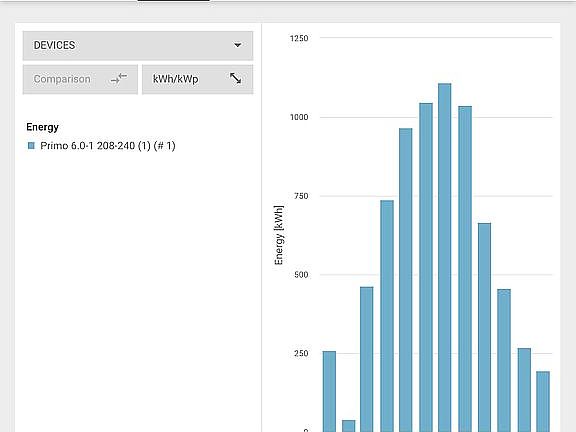This screenshot has height=432, width=576.
Task: Click the Comparison arrows icon
Action: (x=119, y=79)
